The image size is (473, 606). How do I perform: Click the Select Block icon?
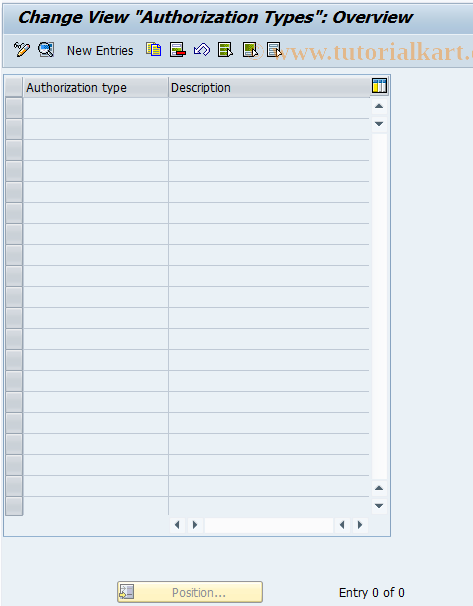point(250,50)
